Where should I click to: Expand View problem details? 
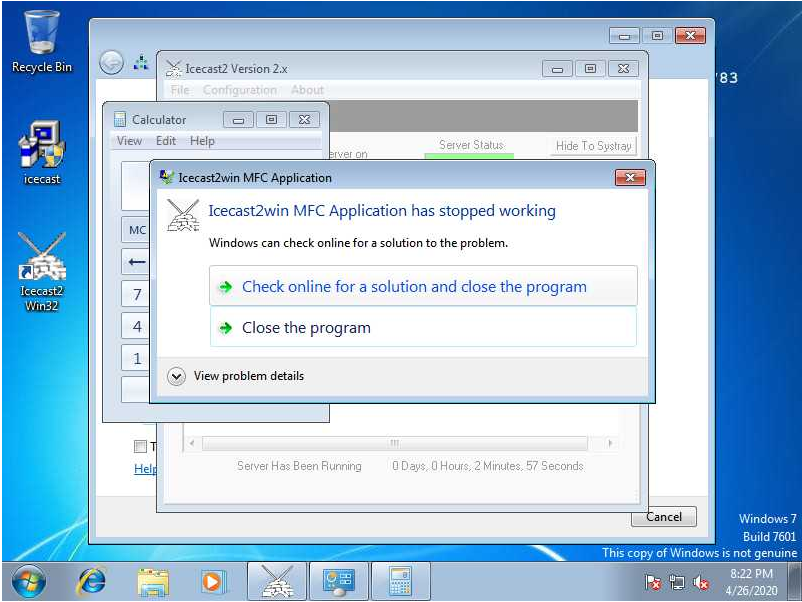click(x=177, y=376)
